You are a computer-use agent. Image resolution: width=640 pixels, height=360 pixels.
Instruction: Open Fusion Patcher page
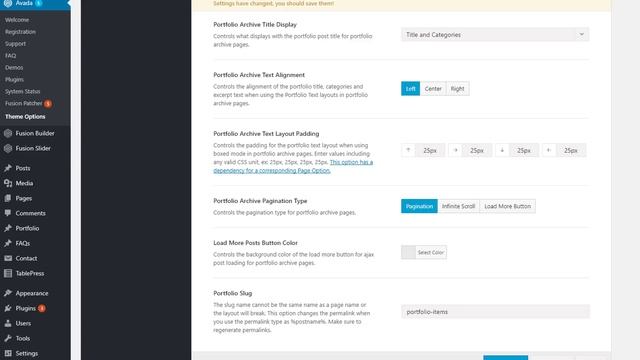(23, 103)
